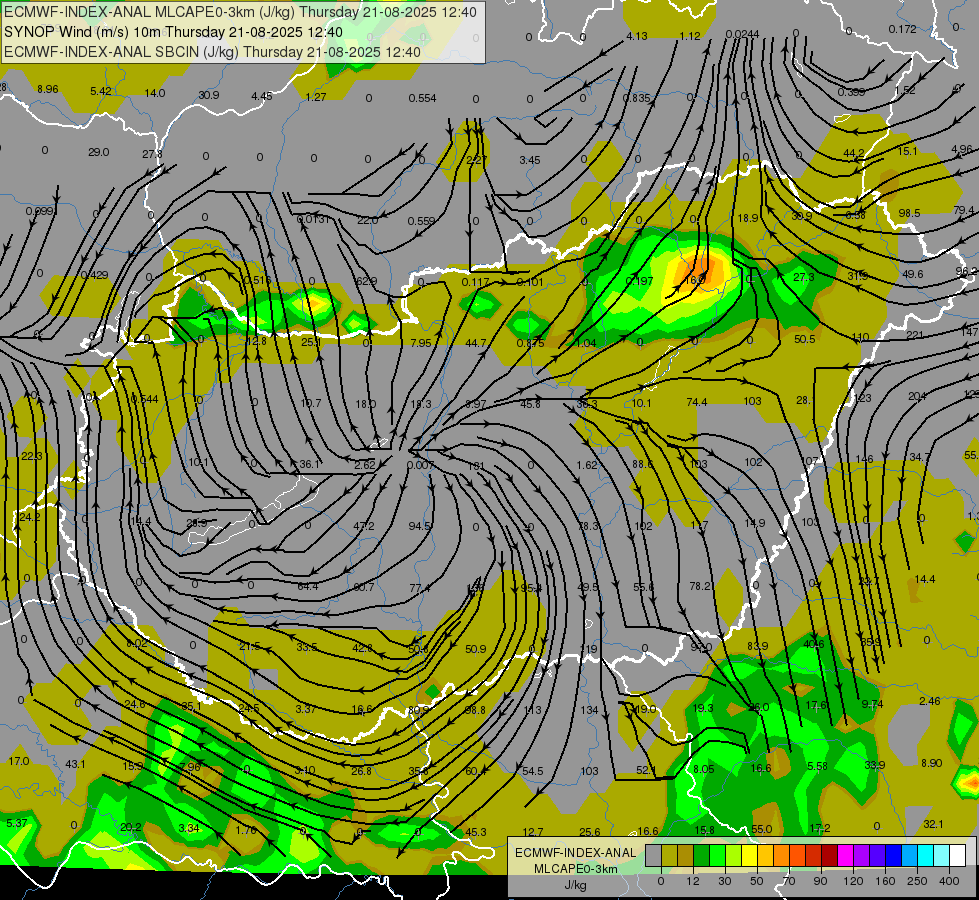This screenshot has width=979, height=900.
Task: Click the map value 0.835
Action: point(637,98)
